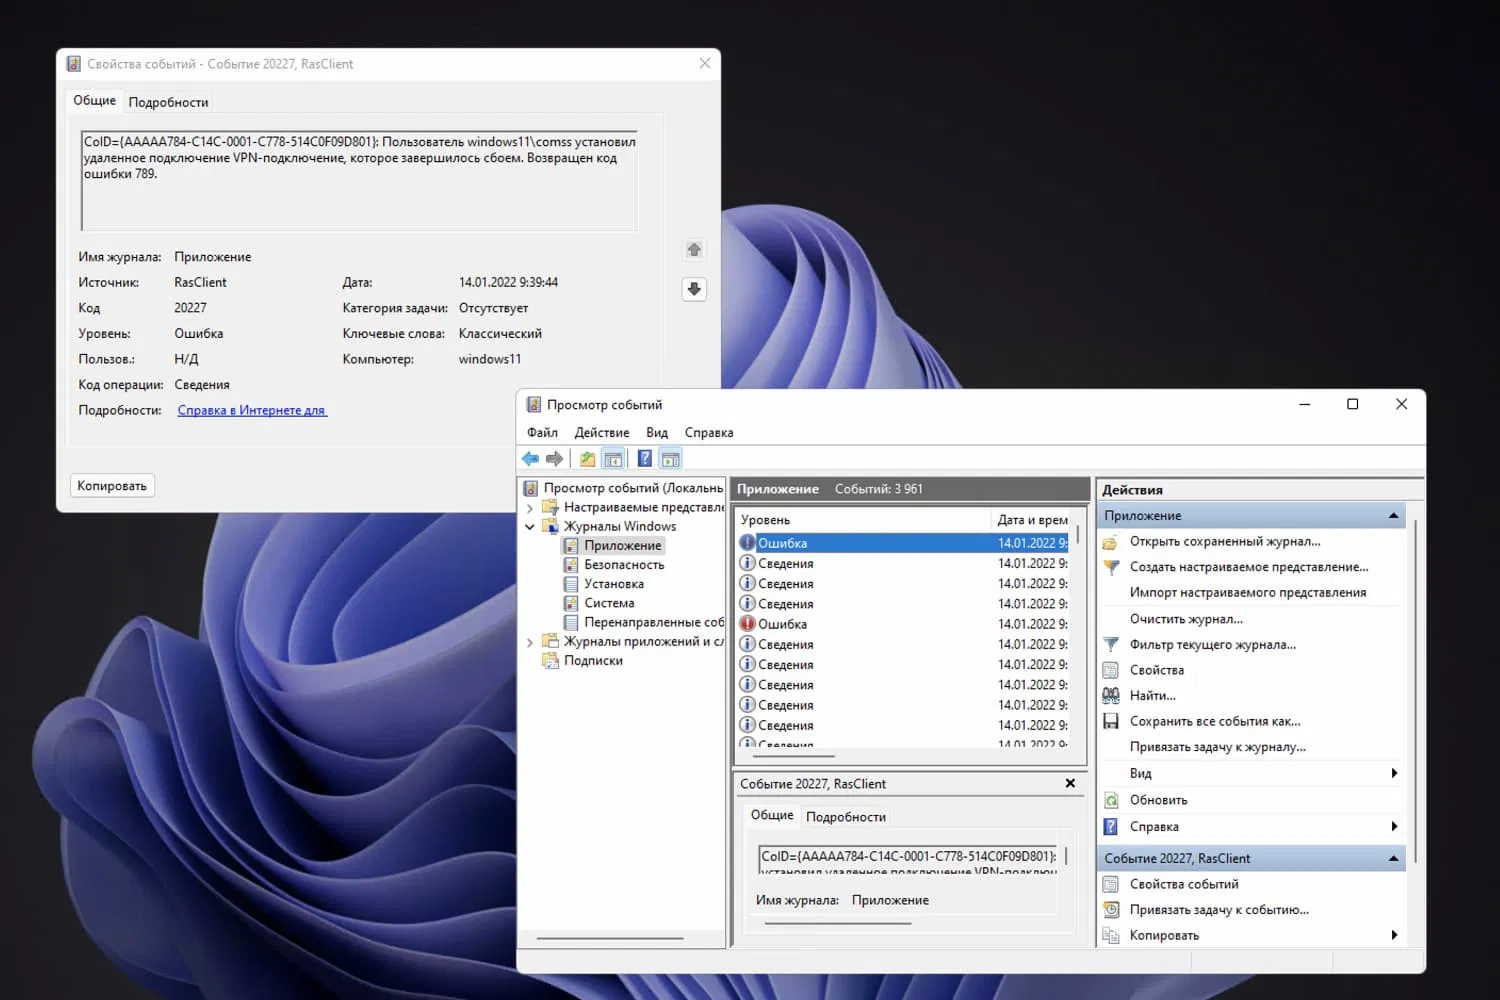
Task: Sort events by the Дата и время column header
Action: coord(1032,520)
